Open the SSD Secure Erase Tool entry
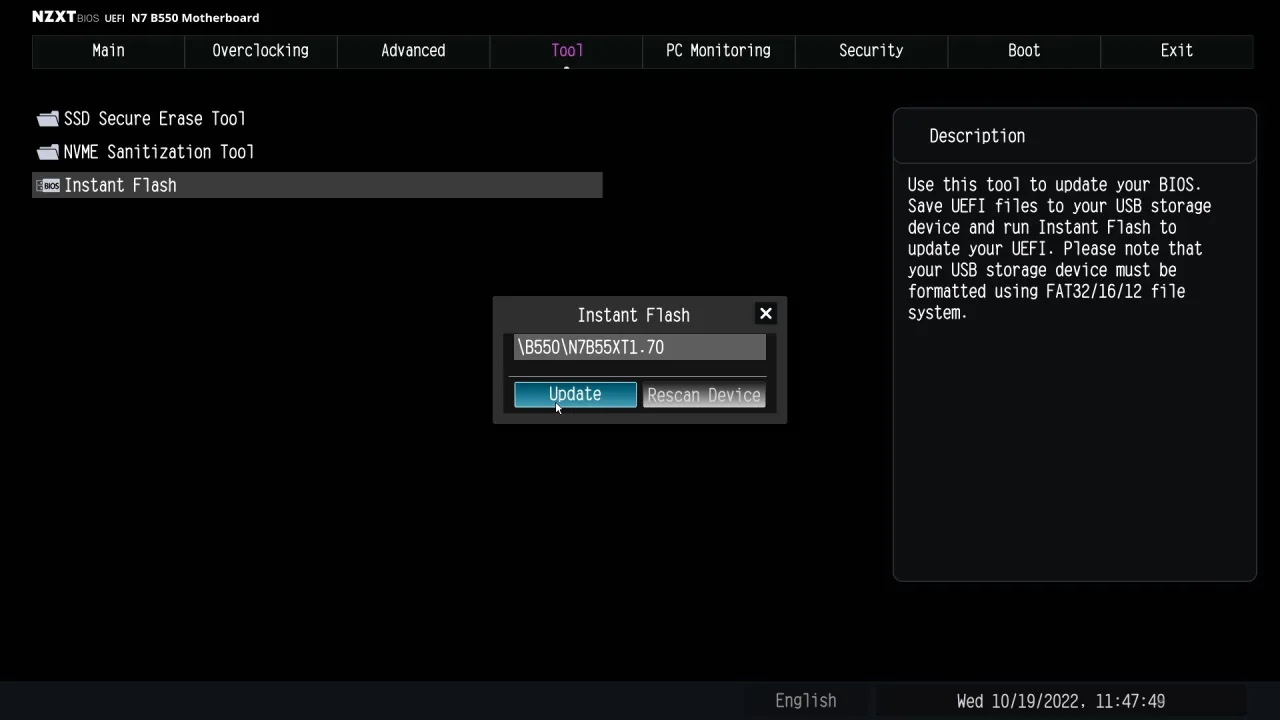Viewport: 1280px width, 720px height. 154,119
